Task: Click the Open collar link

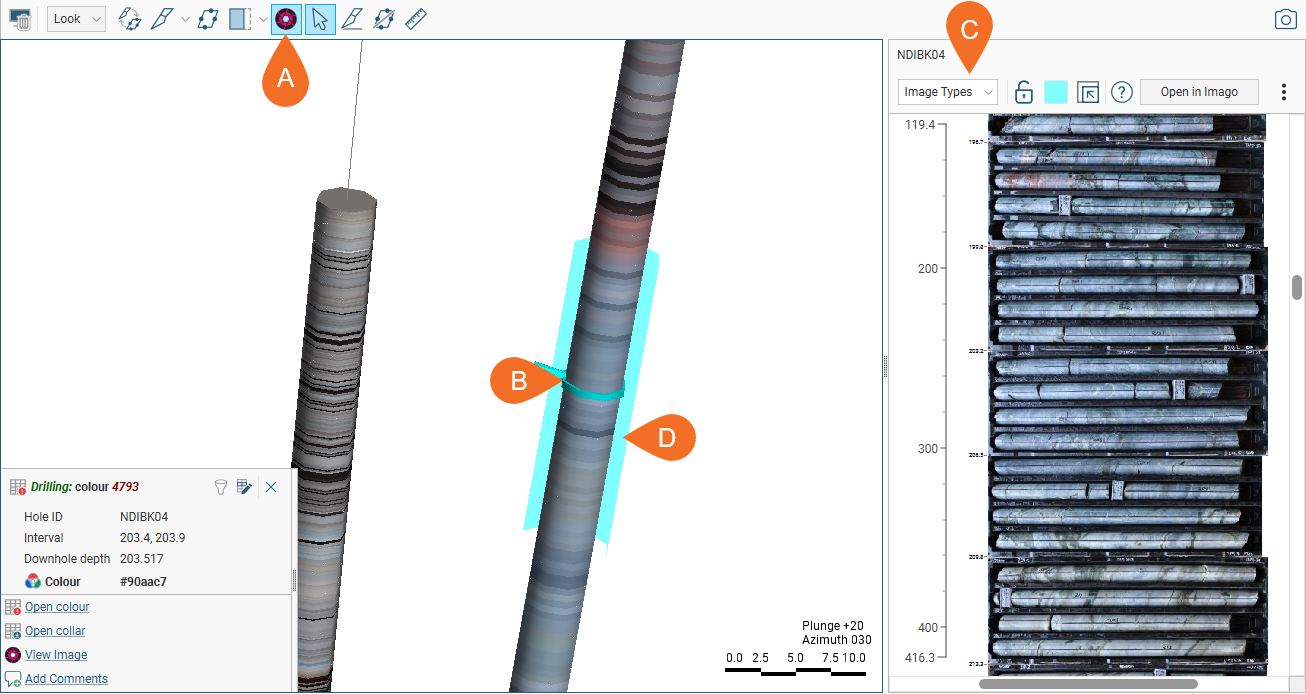Action: click(x=55, y=631)
